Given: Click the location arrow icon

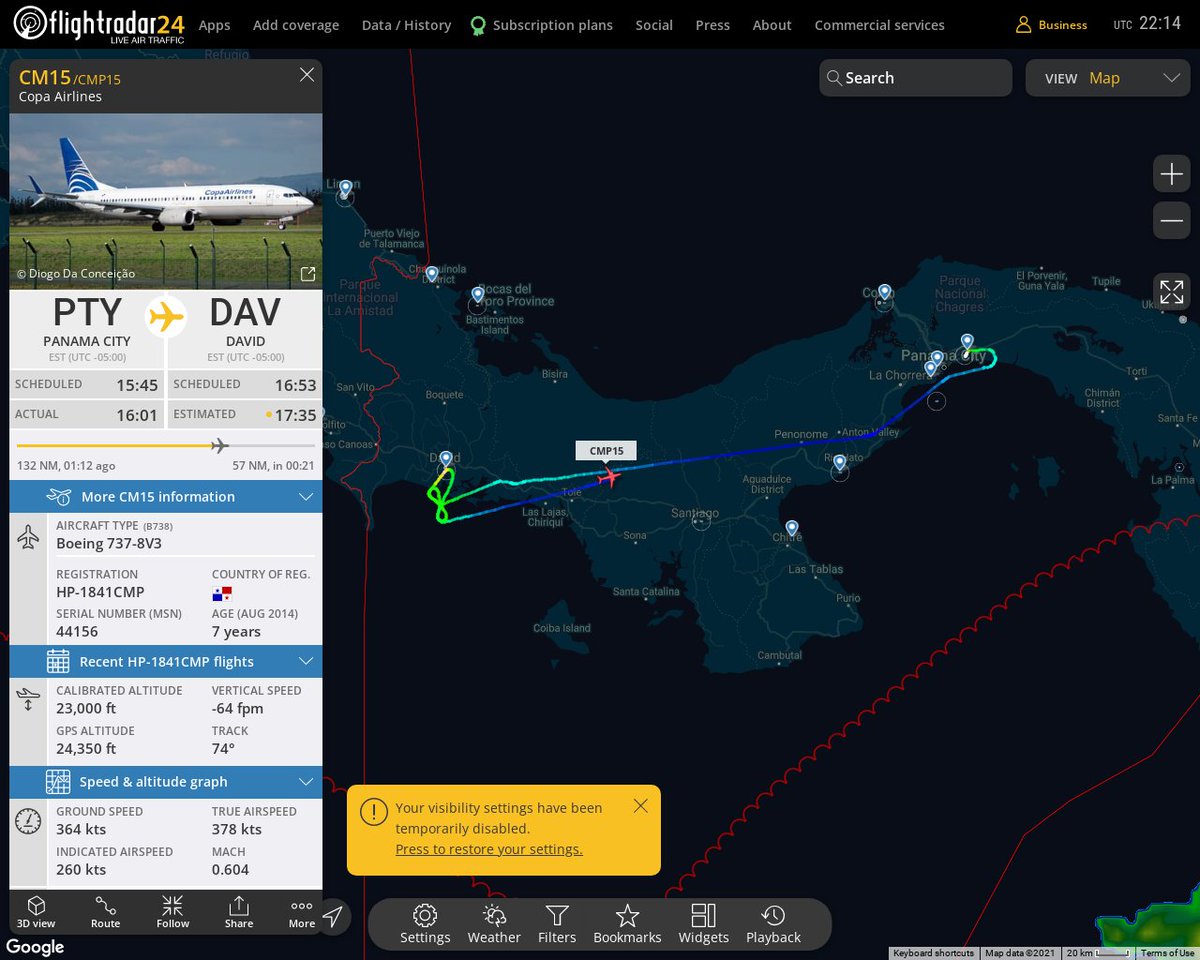Looking at the screenshot, I should pyautogui.click(x=333, y=916).
